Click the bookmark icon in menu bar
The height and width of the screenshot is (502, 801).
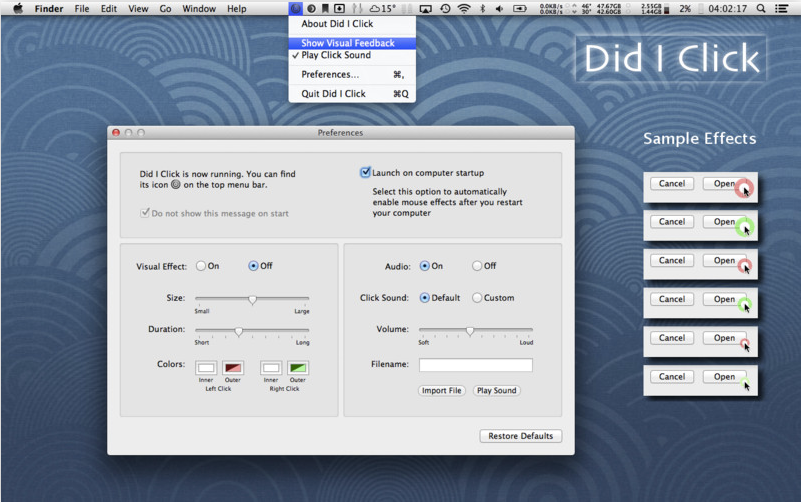click(x=324, y=9)
